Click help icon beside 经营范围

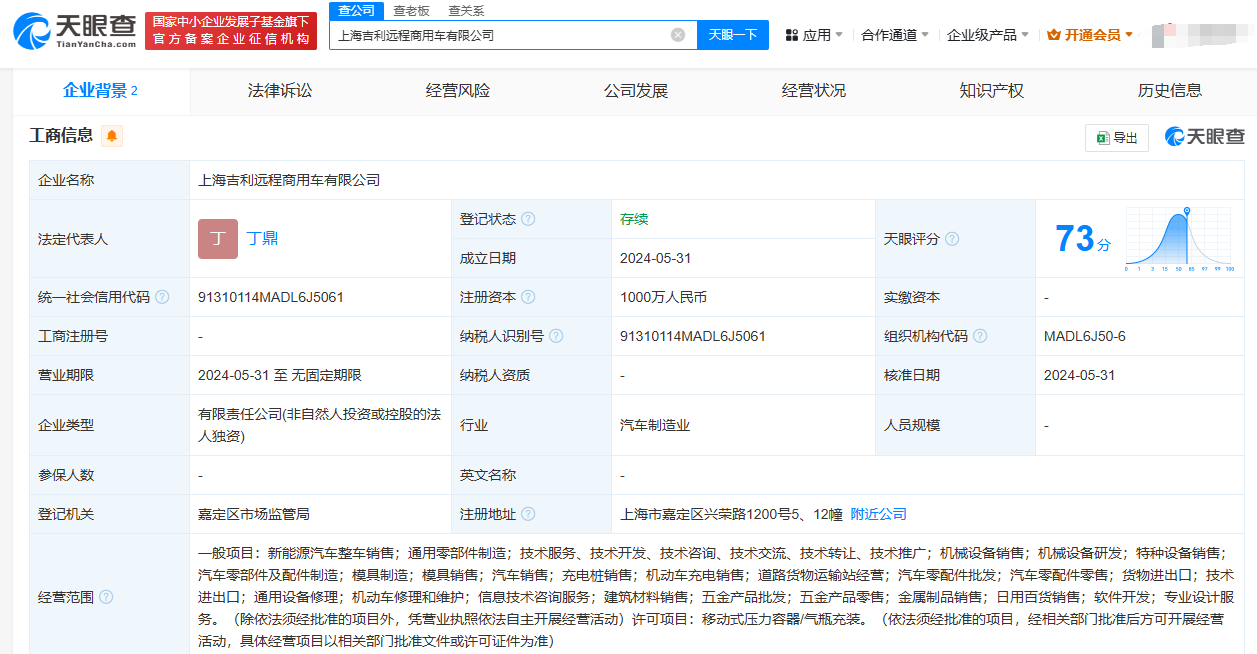106,597
